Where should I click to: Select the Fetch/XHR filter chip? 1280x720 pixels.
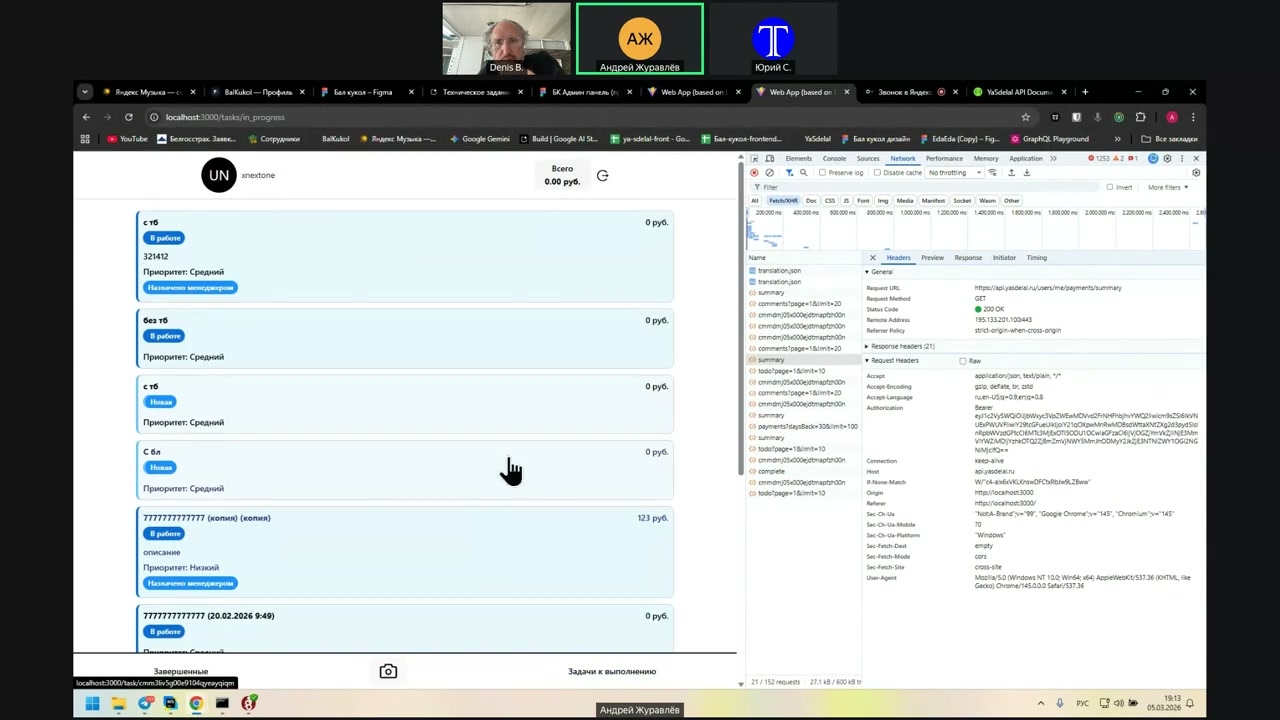coord(783,201)
